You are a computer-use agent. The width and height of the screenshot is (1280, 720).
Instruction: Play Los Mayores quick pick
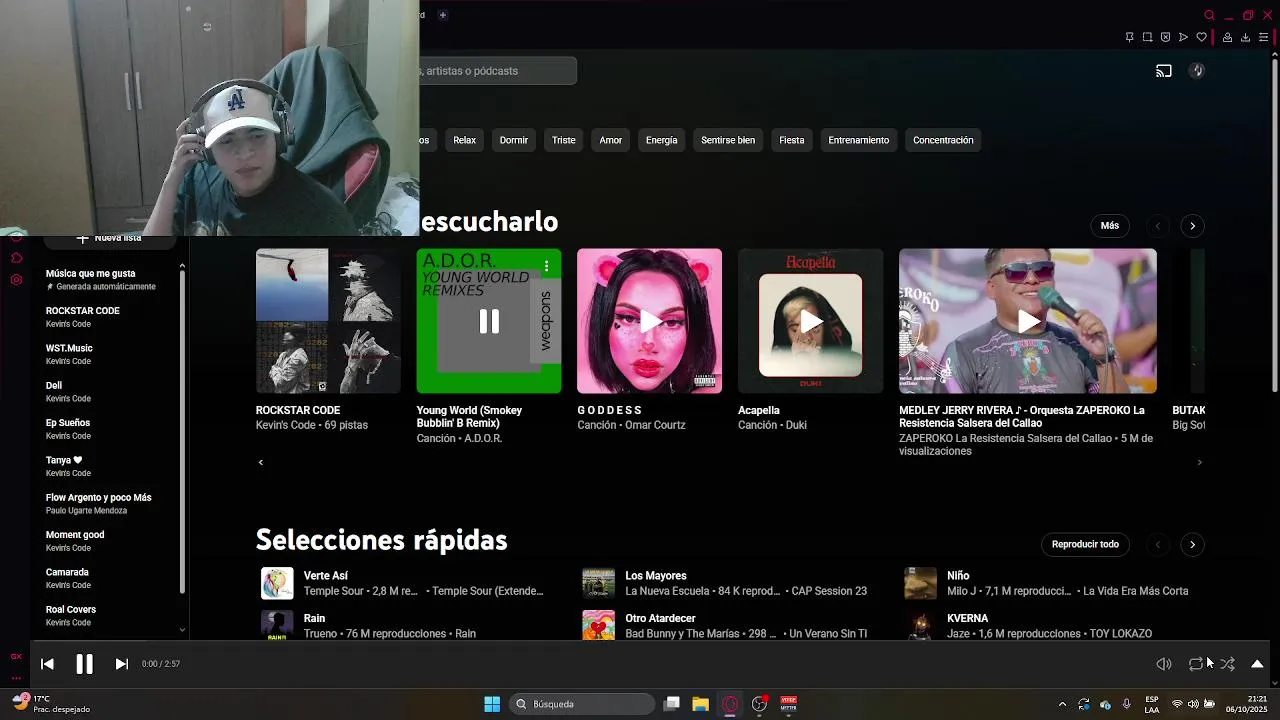tap(599, 583)
